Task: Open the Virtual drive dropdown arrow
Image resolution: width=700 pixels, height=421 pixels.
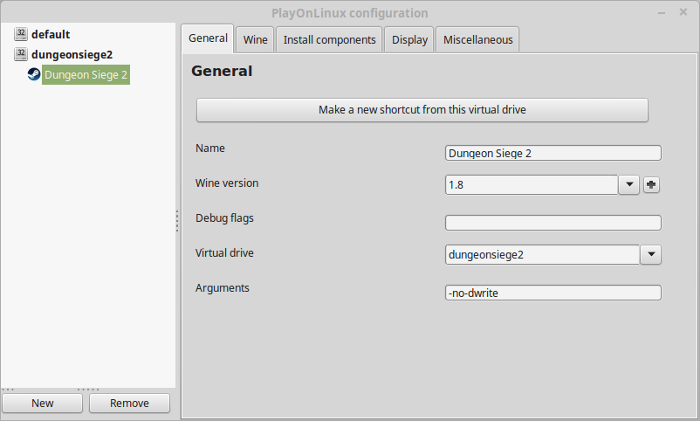Action: (x=651, y=254)
